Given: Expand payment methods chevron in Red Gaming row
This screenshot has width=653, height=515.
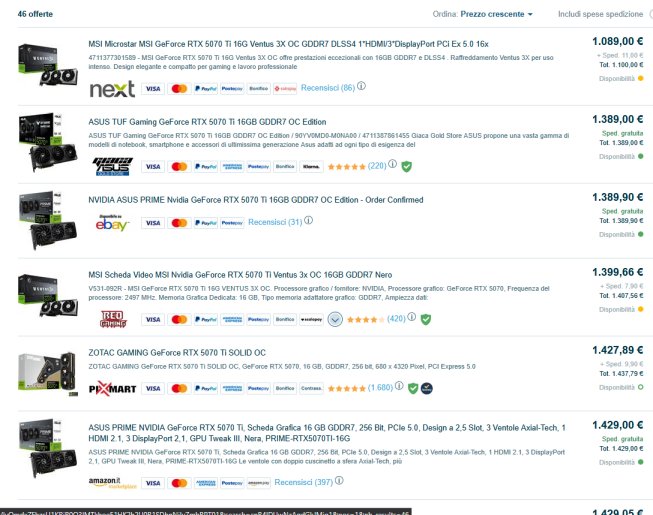Looking at the screenshot, I should (x=335, y=319).
